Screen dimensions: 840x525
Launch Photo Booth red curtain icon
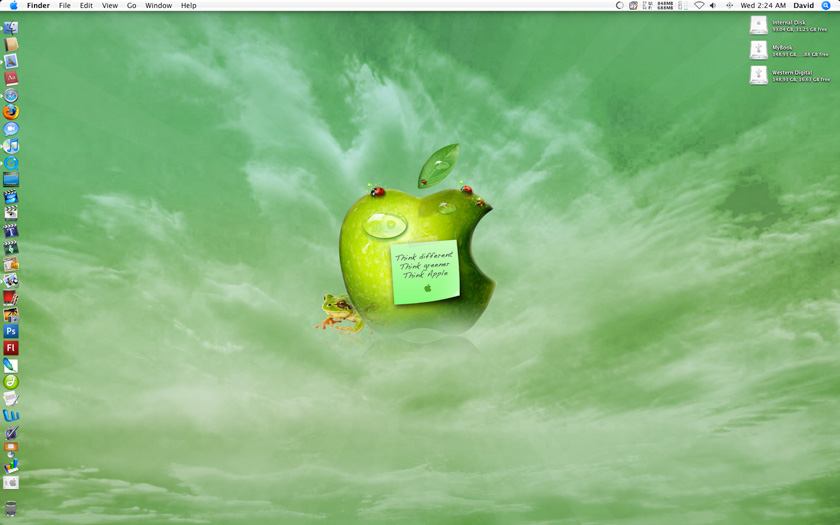pyautogui.click(x=11, y=298)
